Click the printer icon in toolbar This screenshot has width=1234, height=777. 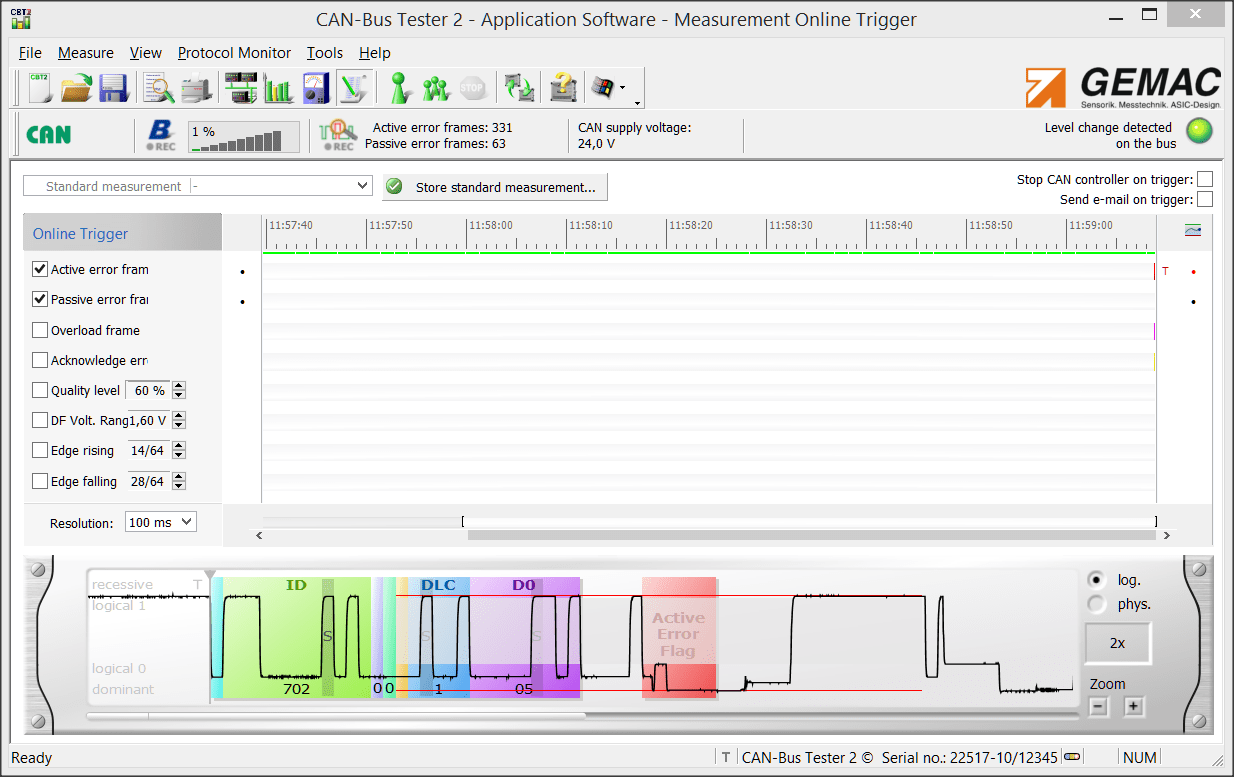[195, 88]
